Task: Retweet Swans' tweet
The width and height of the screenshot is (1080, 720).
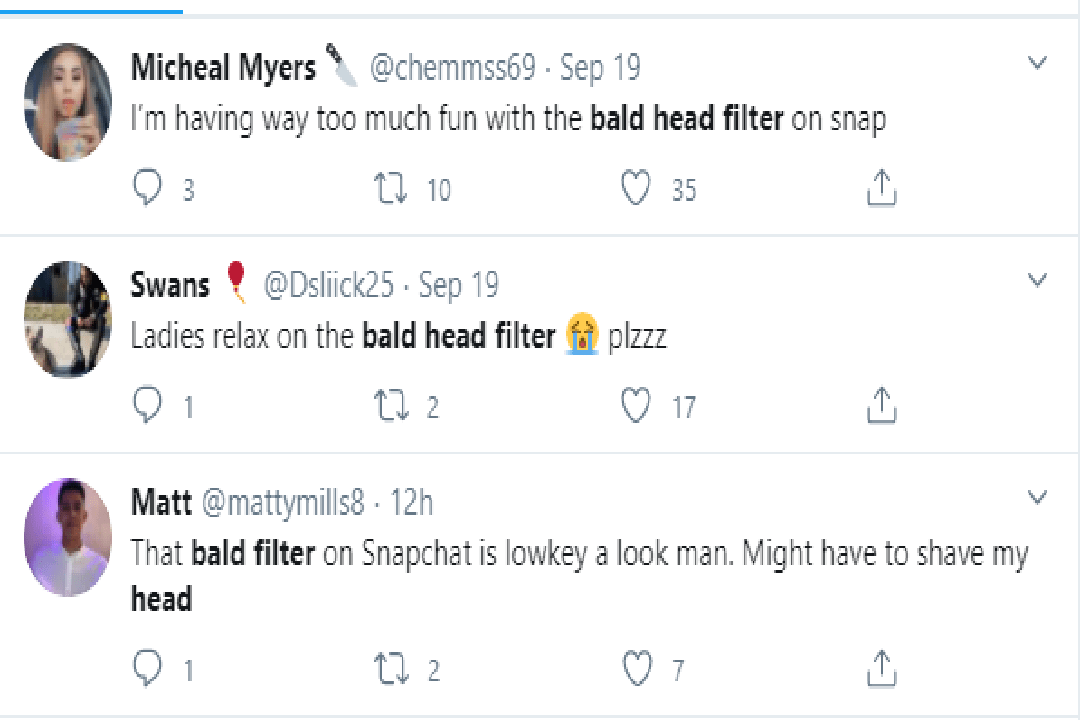Action: pyautogui.click(x=389, y=406)
